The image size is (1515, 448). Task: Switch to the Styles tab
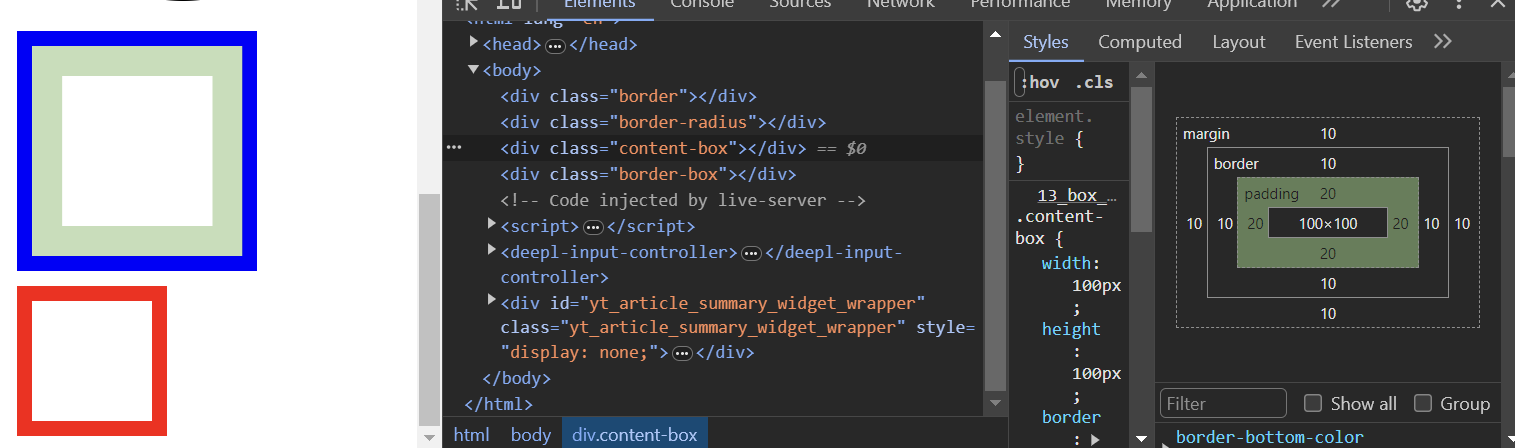pos(1046,42)
